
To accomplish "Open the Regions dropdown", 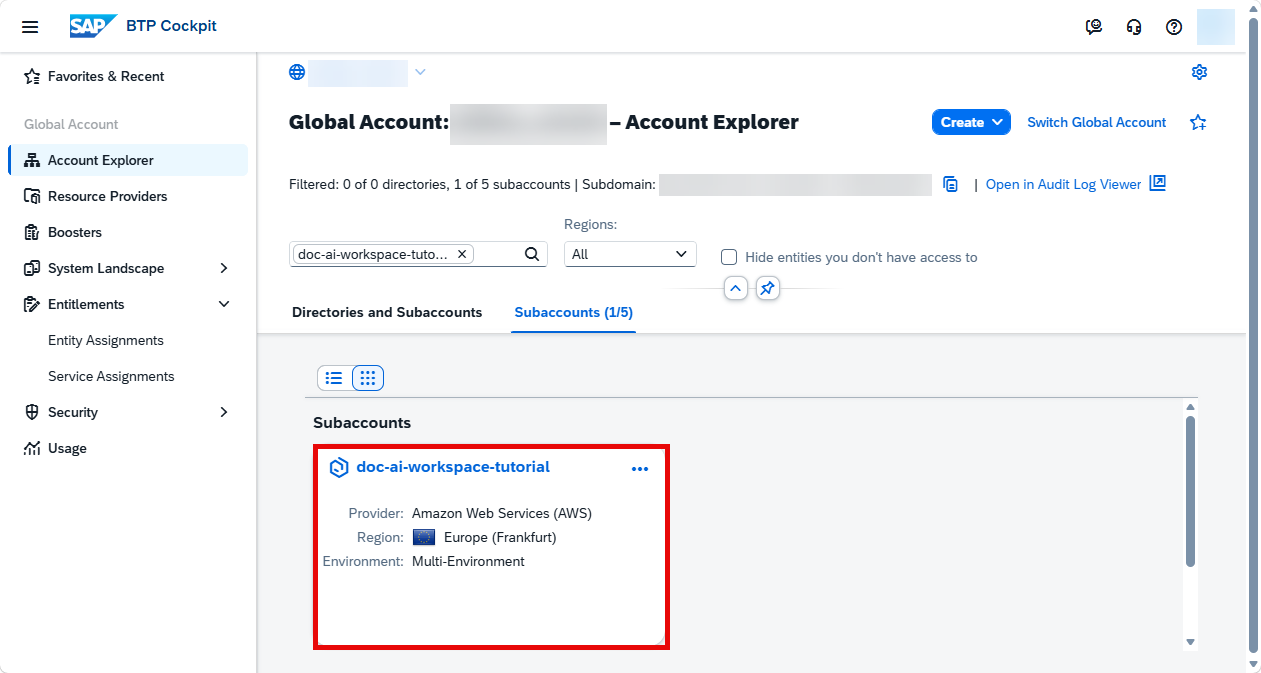I will (x=630, y=254).
